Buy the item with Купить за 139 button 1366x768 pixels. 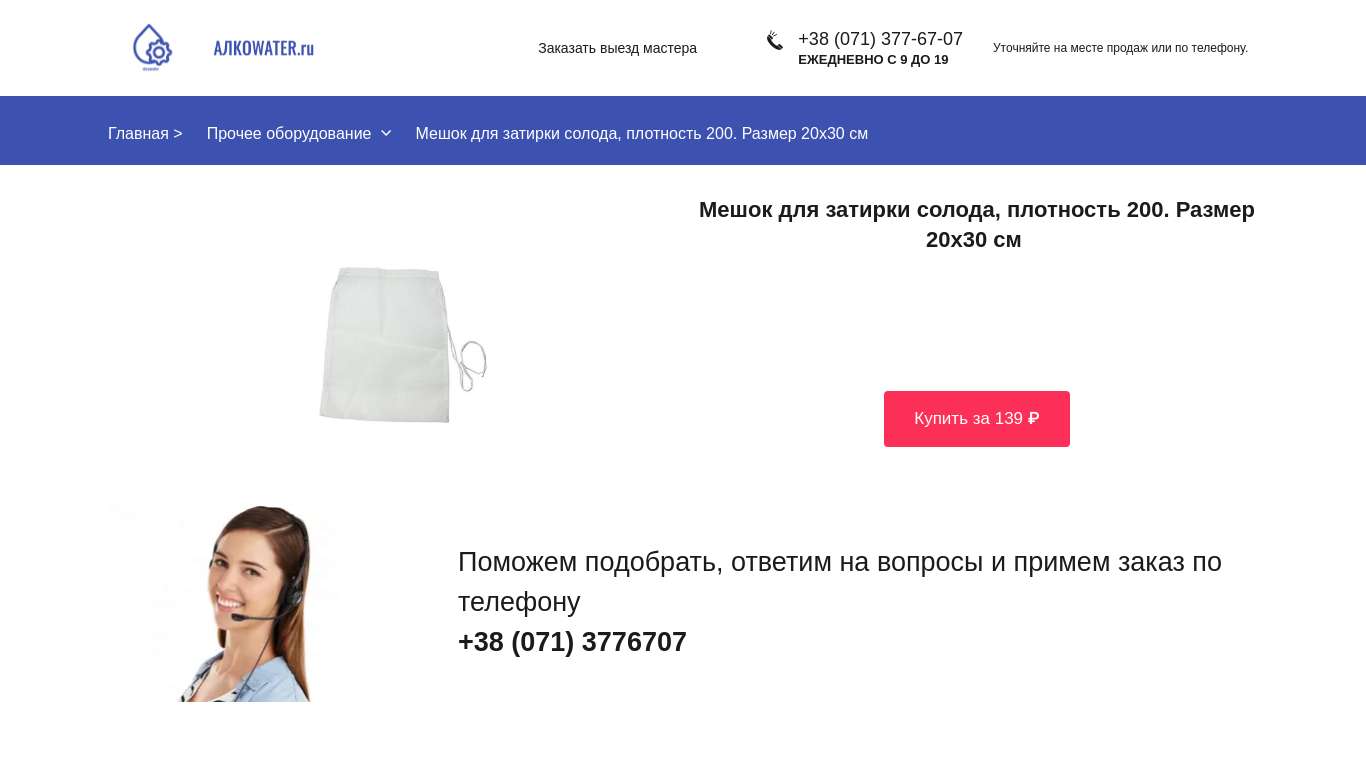[x=977, y=419]
